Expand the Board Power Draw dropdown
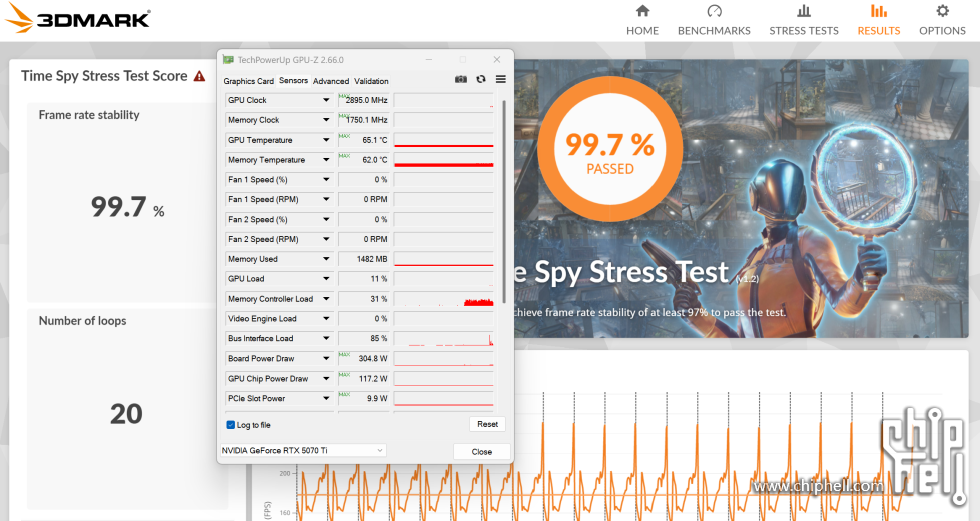The width and height of the screenshot is (980, 521). [326, 359]
